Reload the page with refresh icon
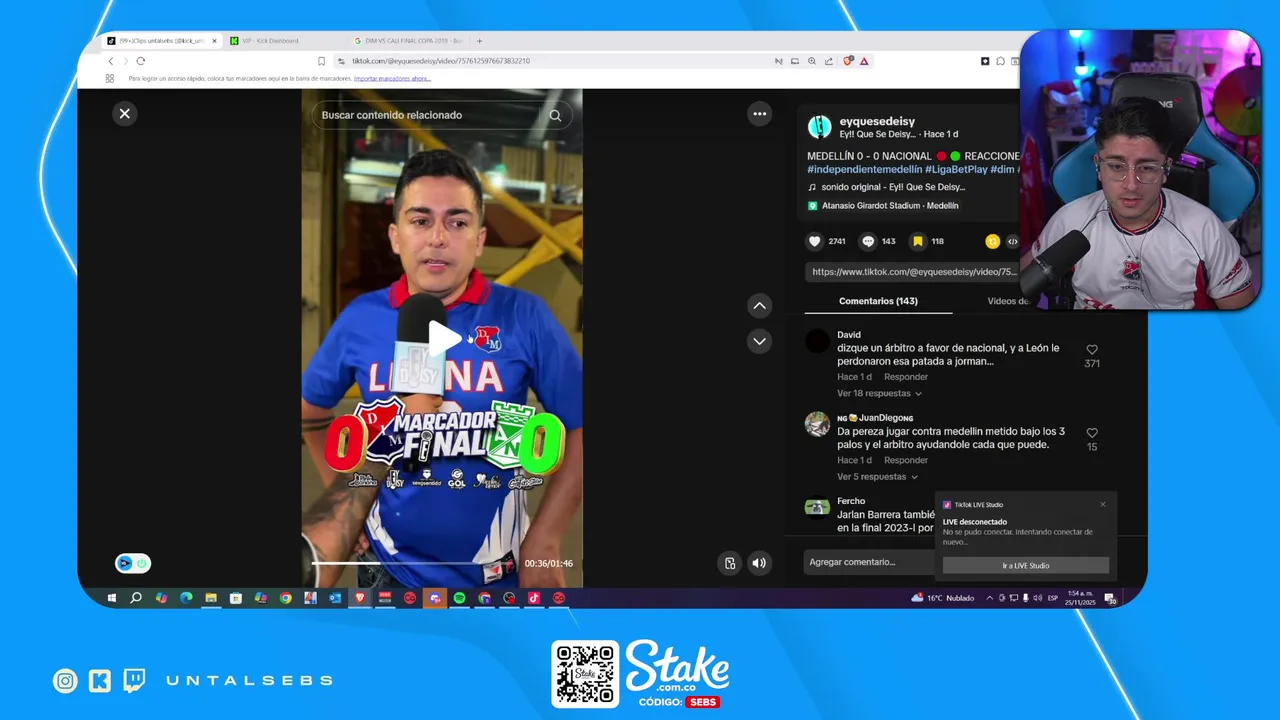Screen dimensions: 1280x720 pos(140,61)
